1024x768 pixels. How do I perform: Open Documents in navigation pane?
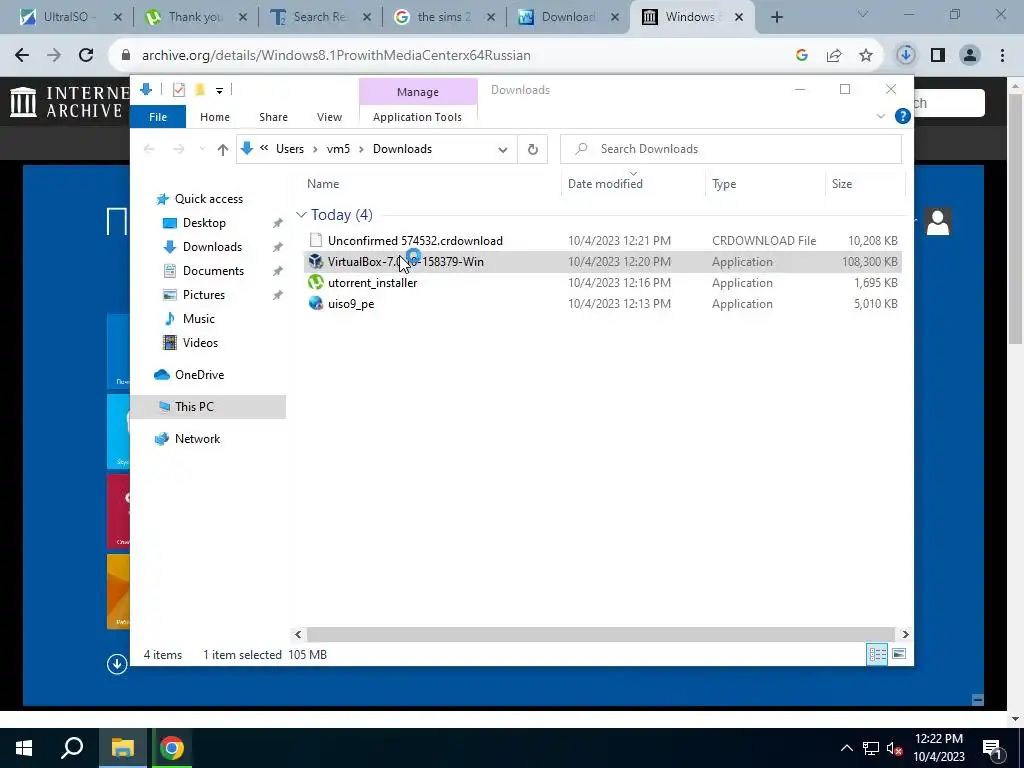point(213,271)
